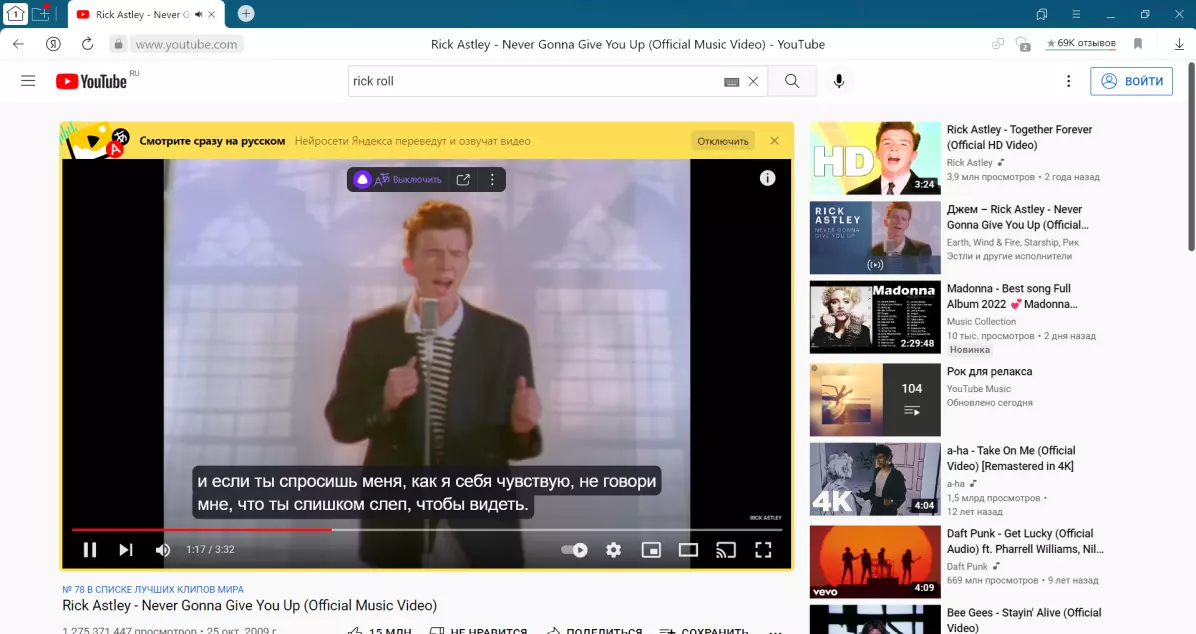Click the Daft Punk channel name
Image resolution: width=1196 pixels, height=634 pixels.
pyautogui.click(x=967, y=566)
